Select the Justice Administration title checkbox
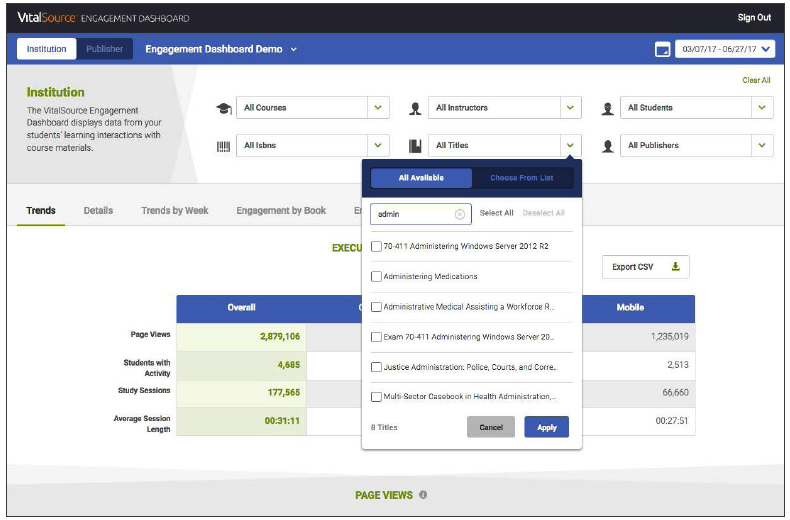The height and width of the screenshot is (520, 790). point(376,367)
